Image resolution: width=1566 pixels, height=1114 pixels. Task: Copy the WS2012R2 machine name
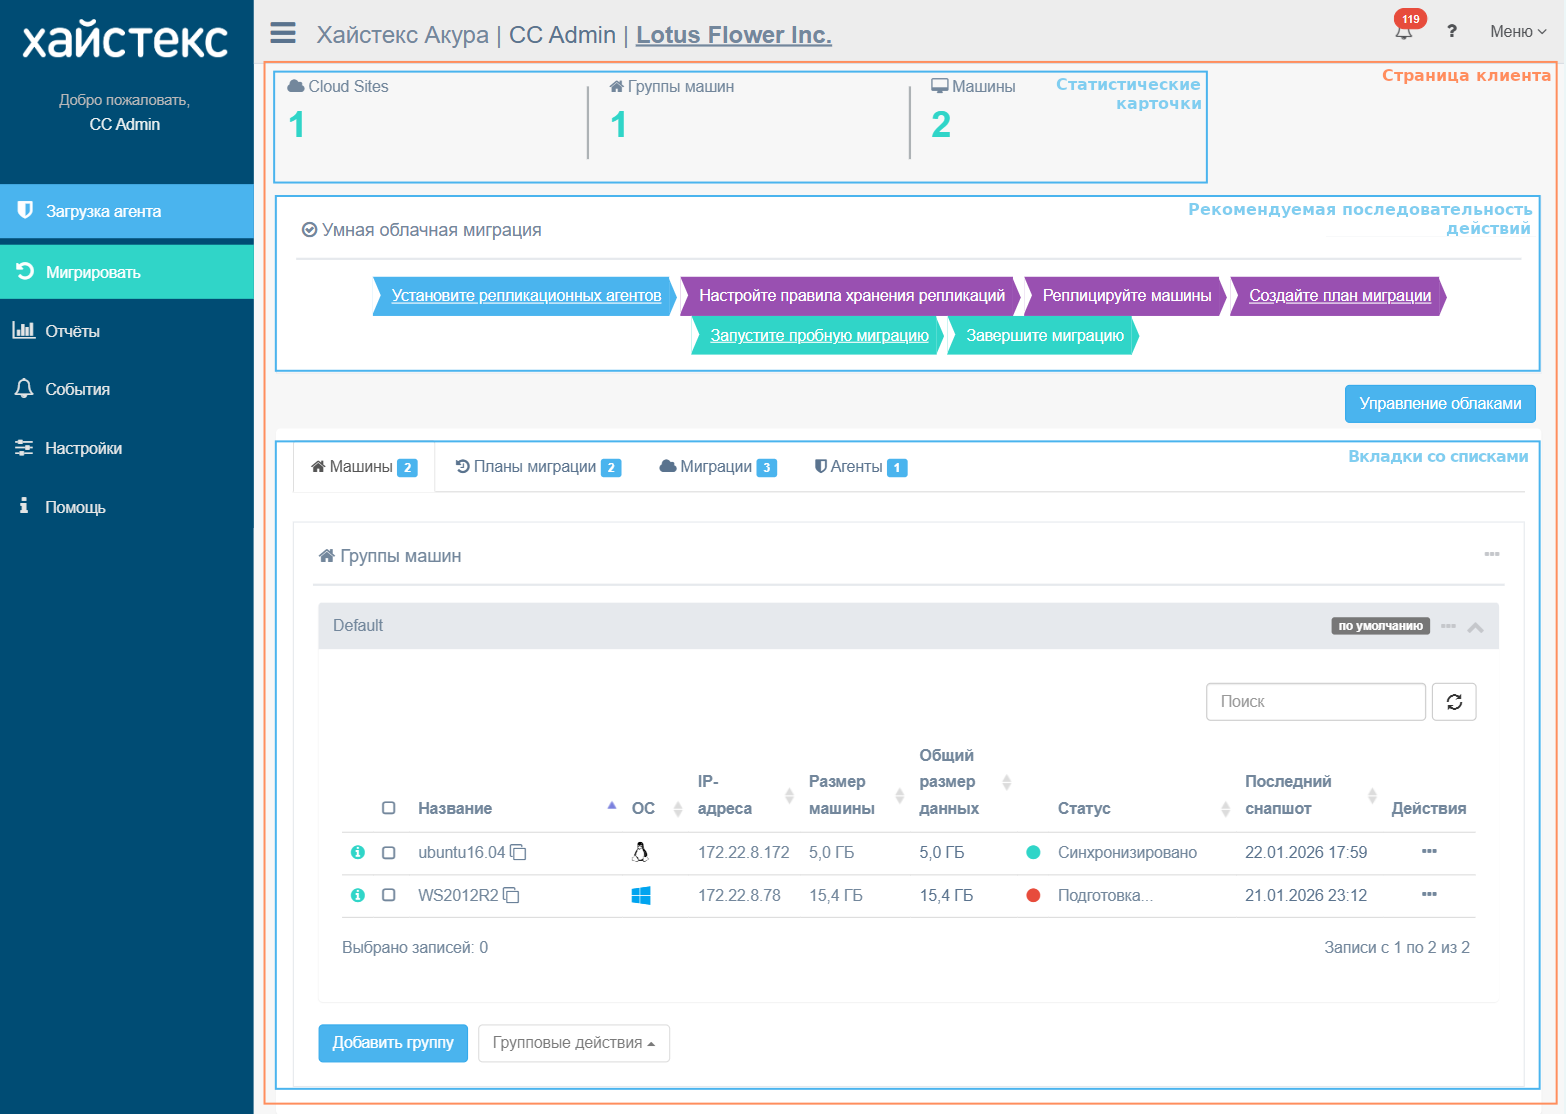tap(511, 896)
